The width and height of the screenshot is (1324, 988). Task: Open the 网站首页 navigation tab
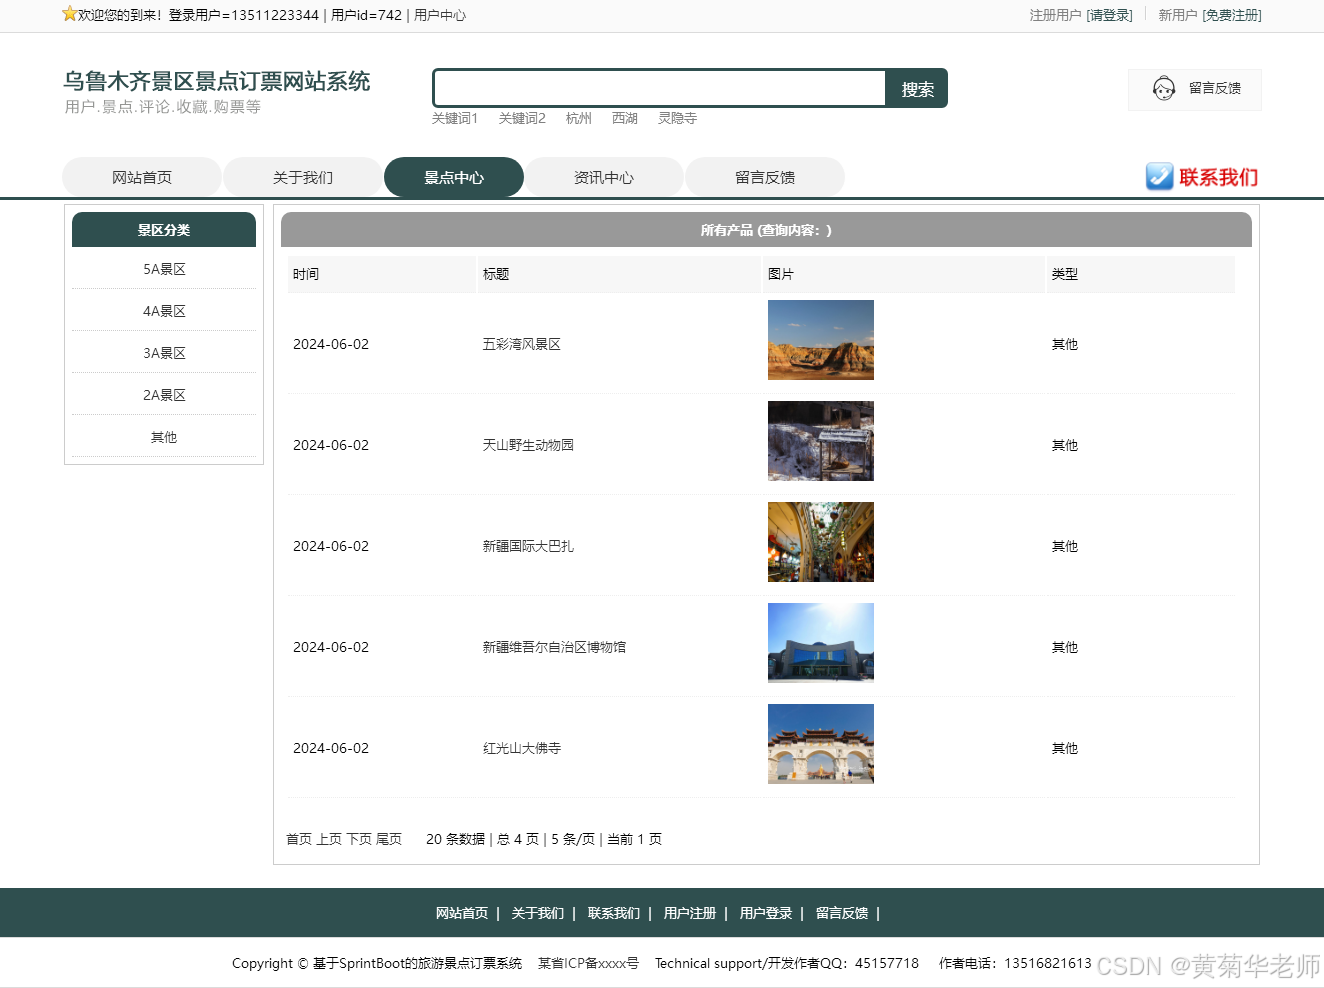142,177
